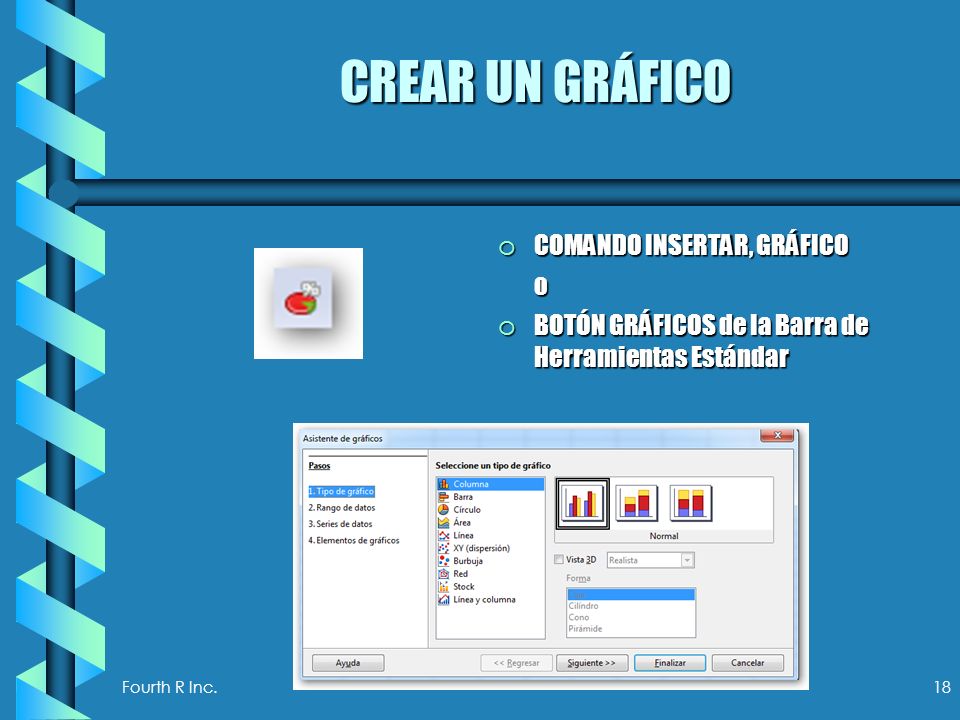The image size is (960, 720).
Task: Choose the percent stacked column thumbnail
Action: tap(691, 503)
